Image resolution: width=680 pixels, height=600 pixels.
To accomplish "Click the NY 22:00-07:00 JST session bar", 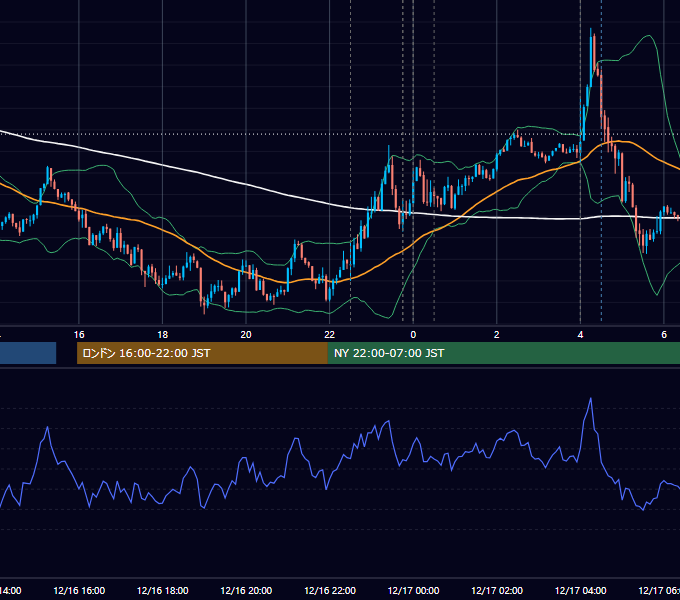I will pos(503,353).
